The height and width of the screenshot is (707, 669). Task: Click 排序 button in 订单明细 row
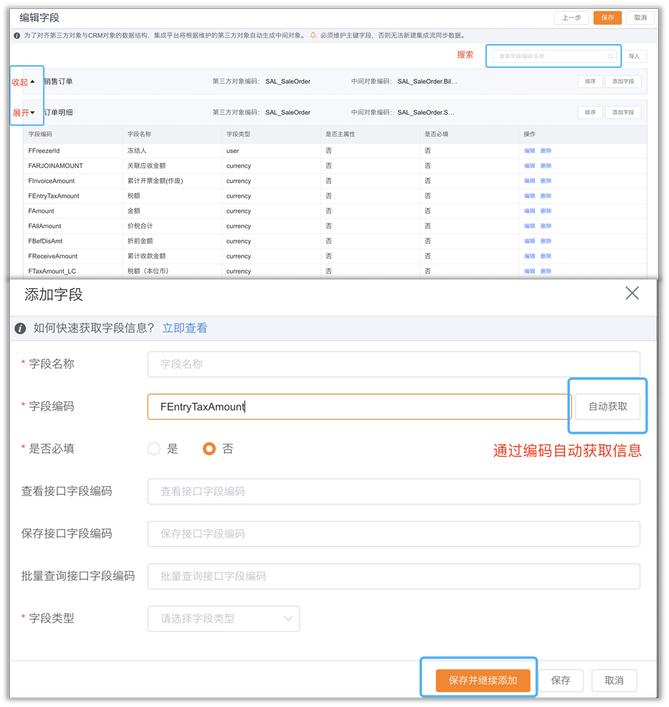click(590, 113)
